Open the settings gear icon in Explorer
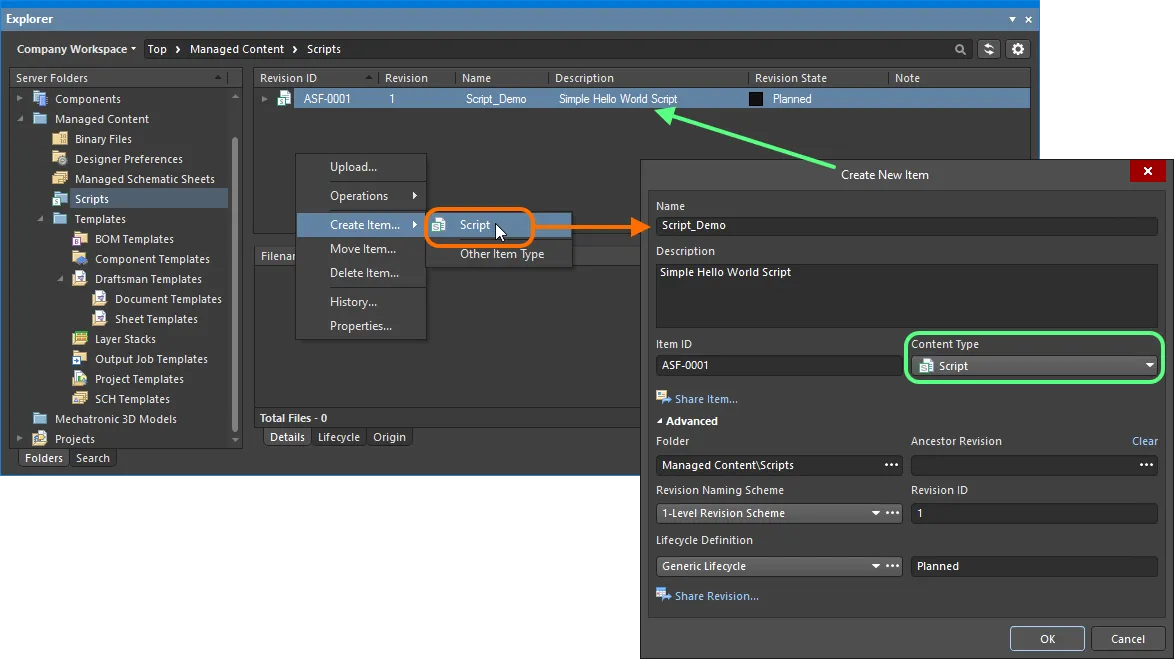Viewport: 1174px width, 659px height. point(1018,49)
